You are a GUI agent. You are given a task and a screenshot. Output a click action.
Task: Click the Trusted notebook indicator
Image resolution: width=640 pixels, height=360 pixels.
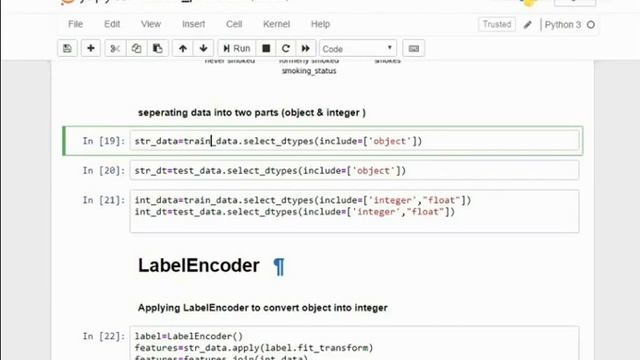coord(497,24)
